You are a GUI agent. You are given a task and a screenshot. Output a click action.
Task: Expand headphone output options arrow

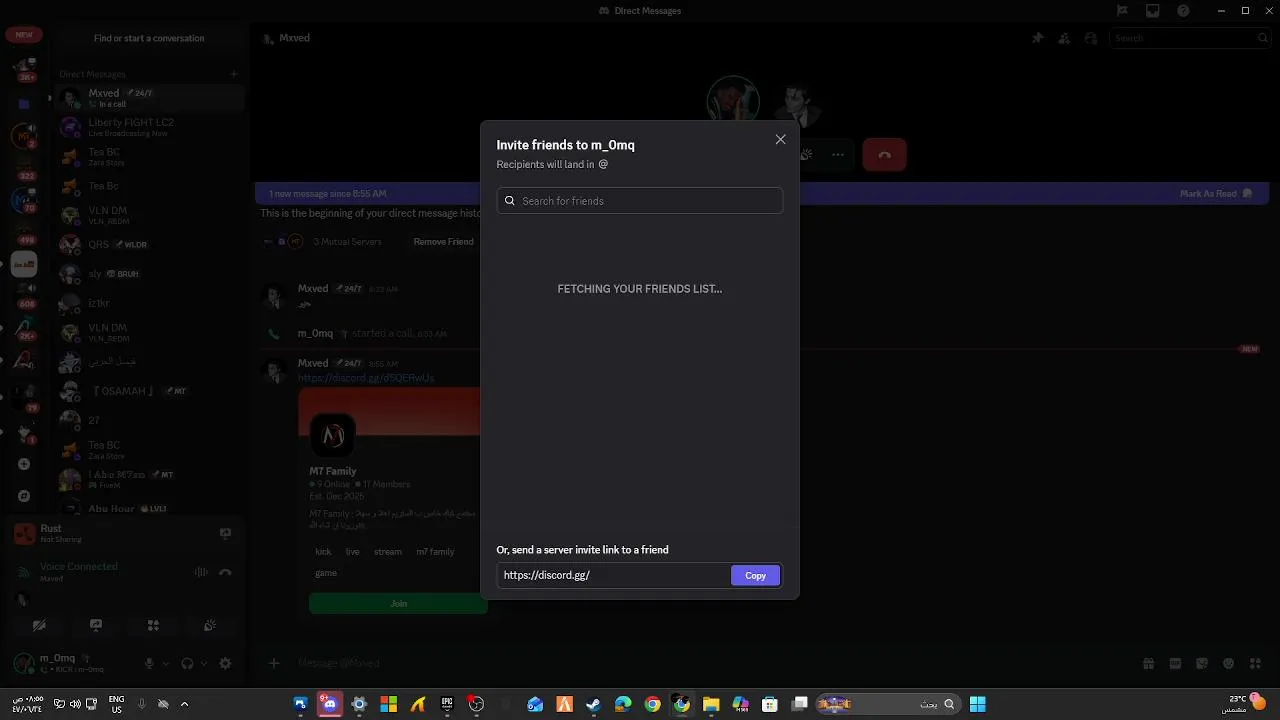(204, 663)
